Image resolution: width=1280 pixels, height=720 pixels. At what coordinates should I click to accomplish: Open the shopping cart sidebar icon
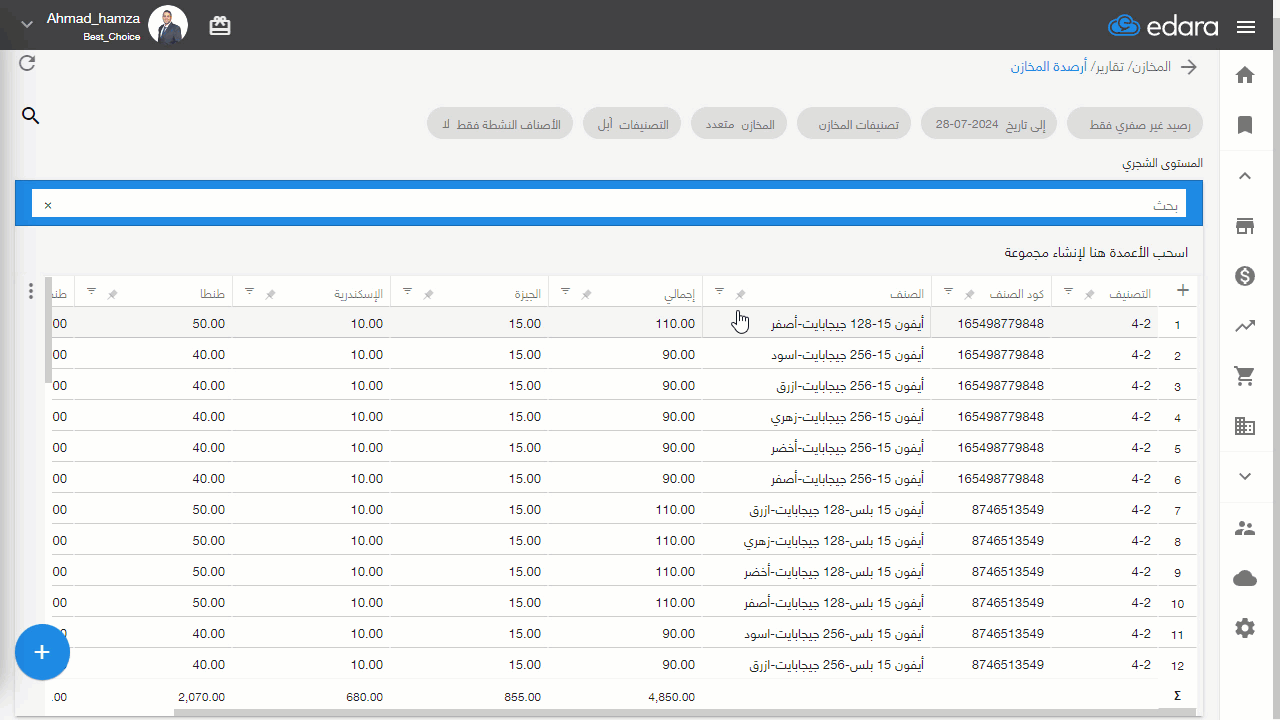1245,376
